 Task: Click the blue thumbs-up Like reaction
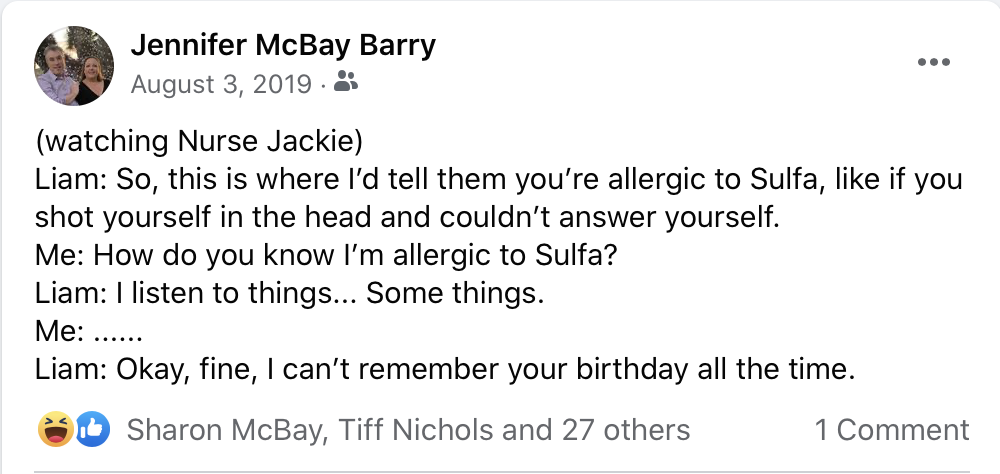click(x=92, y=429)
